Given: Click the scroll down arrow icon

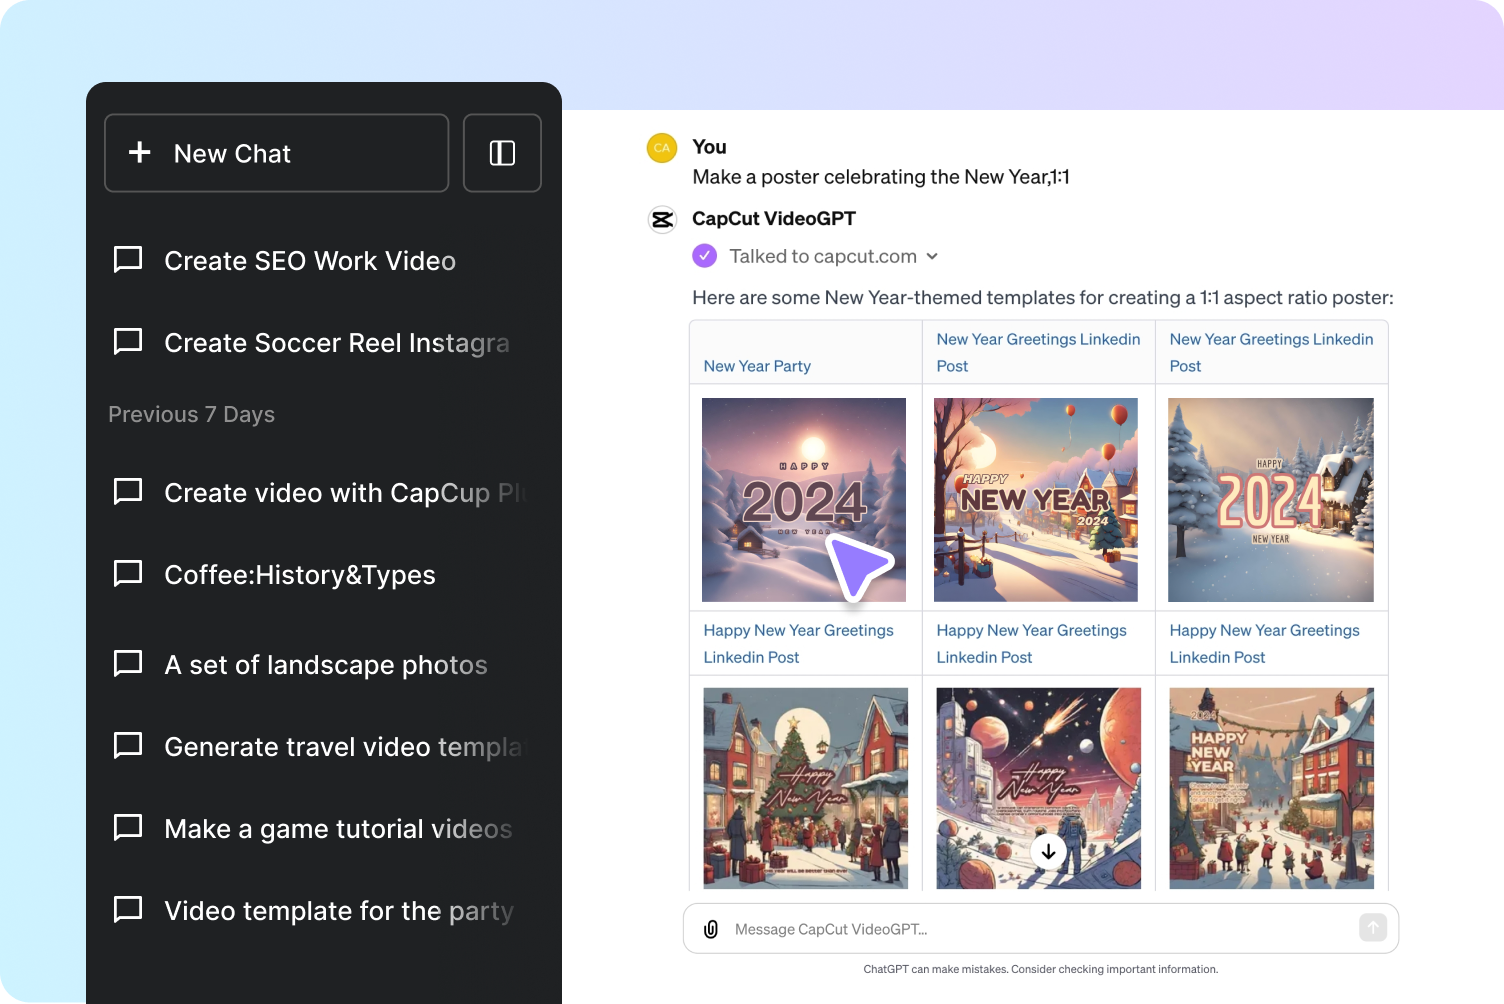Looking at the screenshot, I should [1048, 852].
